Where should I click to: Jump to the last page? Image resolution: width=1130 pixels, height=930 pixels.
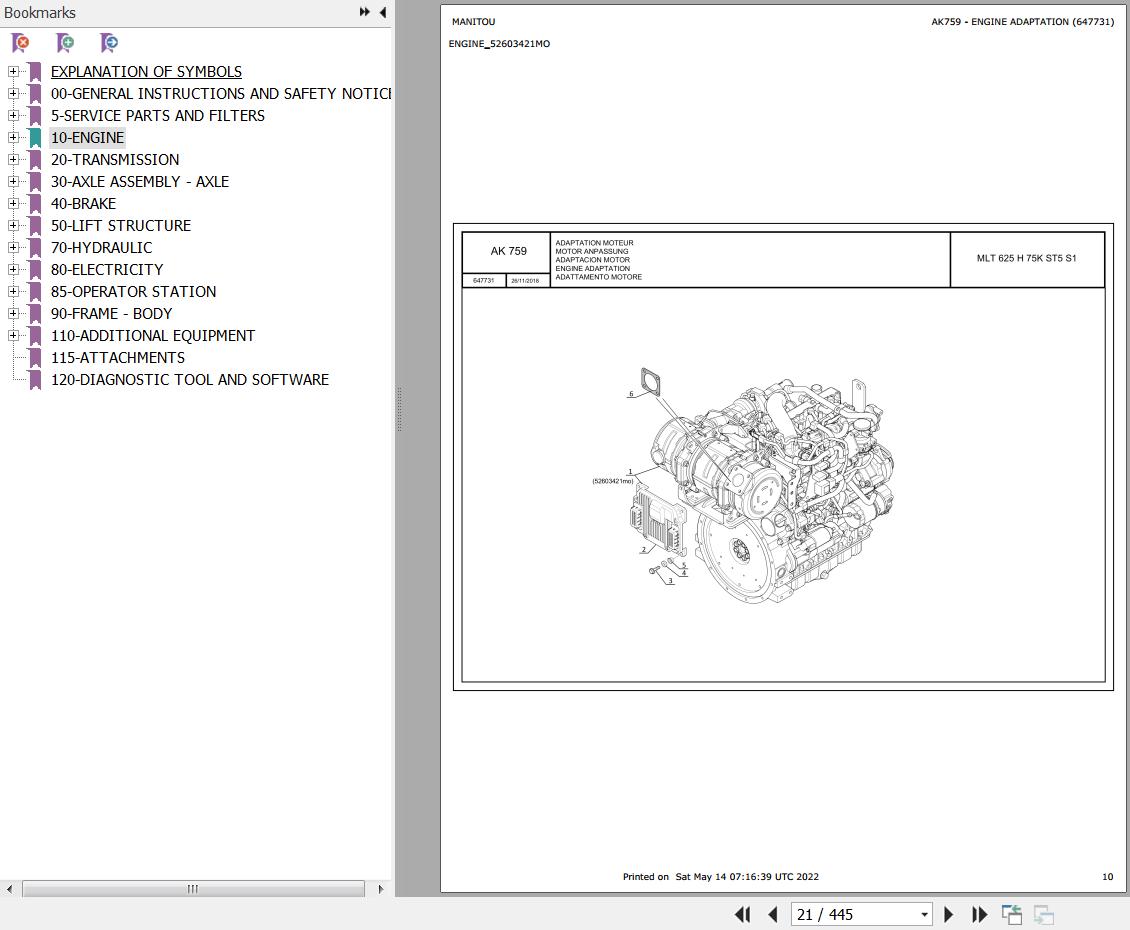(x=979, y=915)
